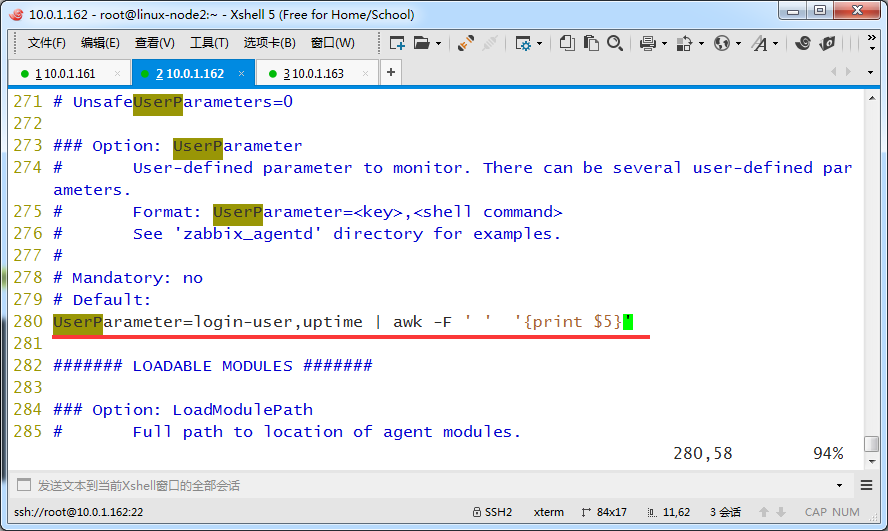888x531 pixels.
Task: Click the LOADABLE MODULES heading line
Action: point(213,366)
